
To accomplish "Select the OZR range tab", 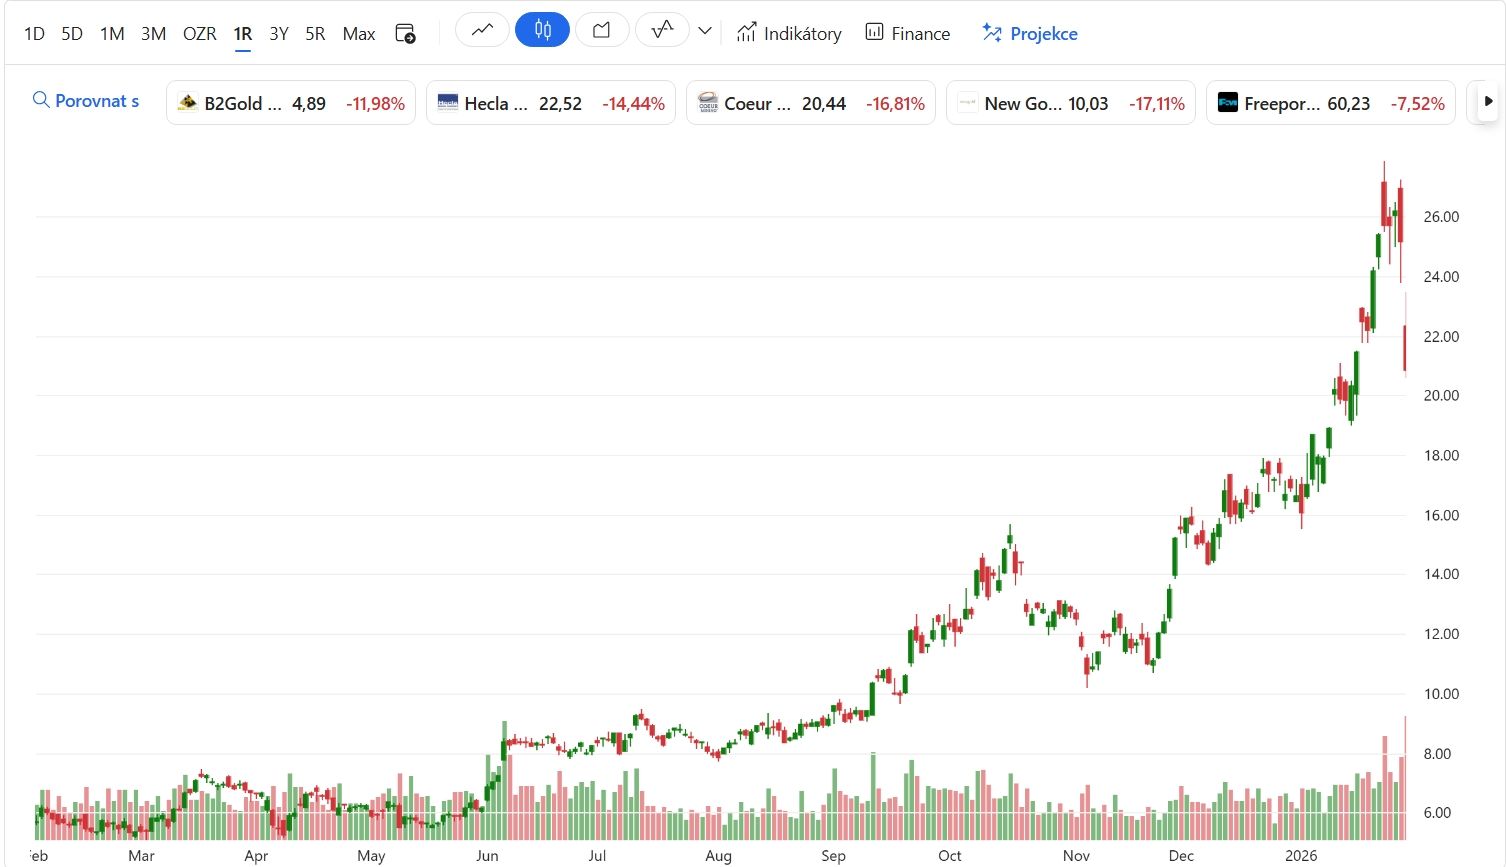I will [x=199, y=33].
